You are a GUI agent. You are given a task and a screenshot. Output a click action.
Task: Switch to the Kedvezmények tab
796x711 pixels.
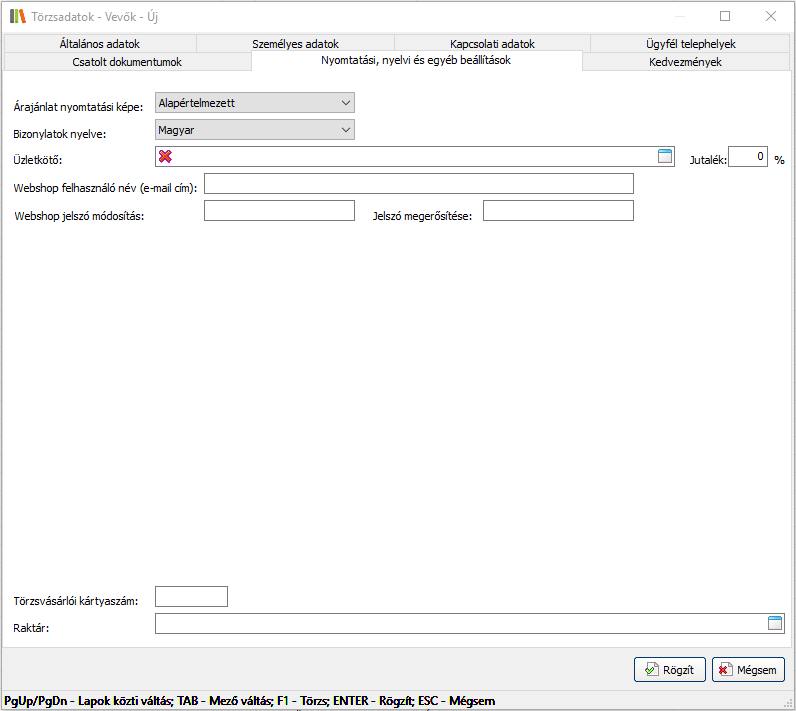pyautogui.click(x=685, y=62)
